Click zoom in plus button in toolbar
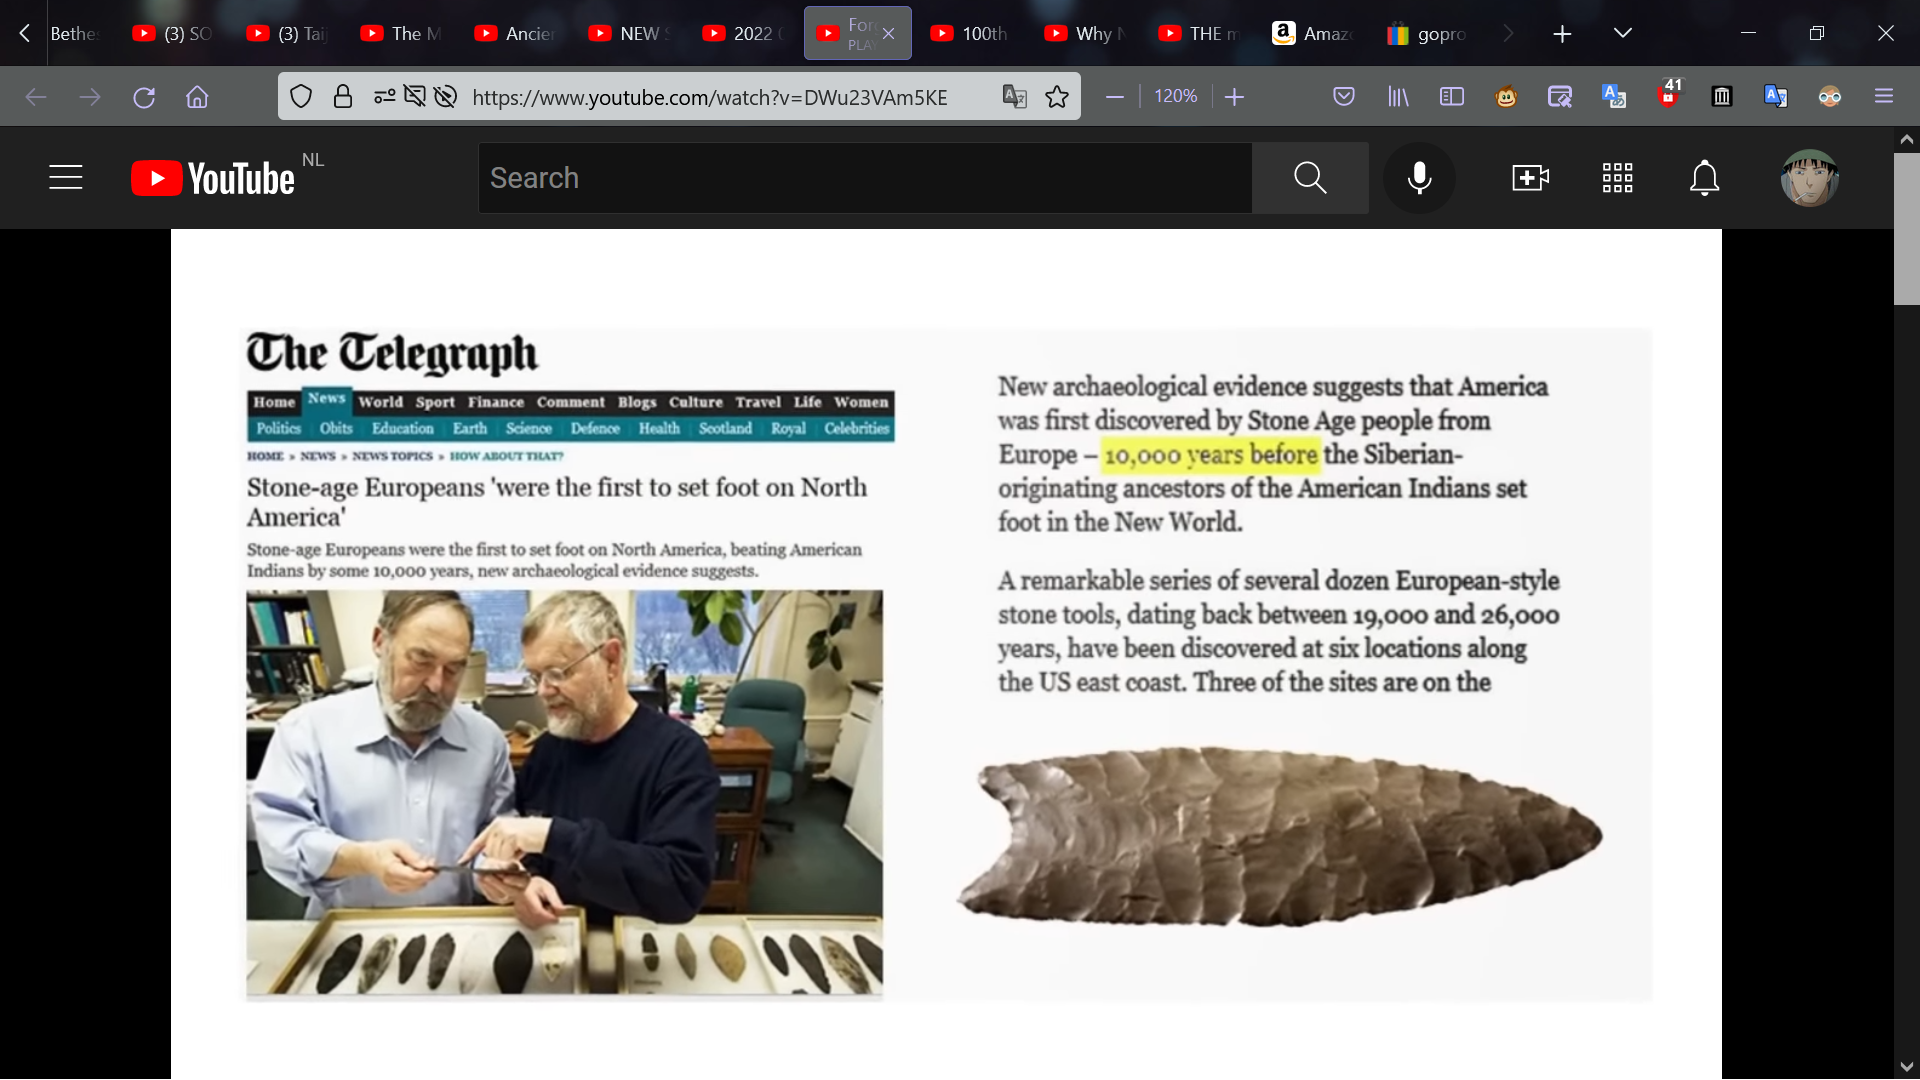1920x1080 pixels. pyautogui.click(x=1235, y=97)
